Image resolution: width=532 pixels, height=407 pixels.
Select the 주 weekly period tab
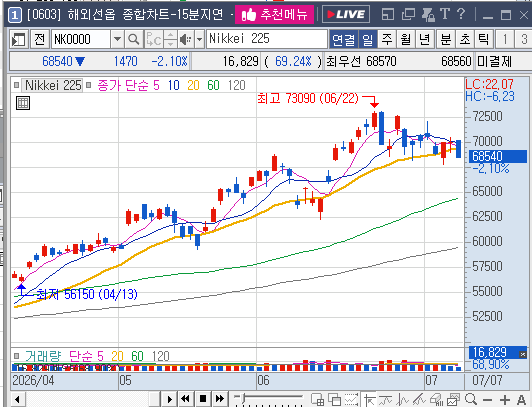coord(386,40)
